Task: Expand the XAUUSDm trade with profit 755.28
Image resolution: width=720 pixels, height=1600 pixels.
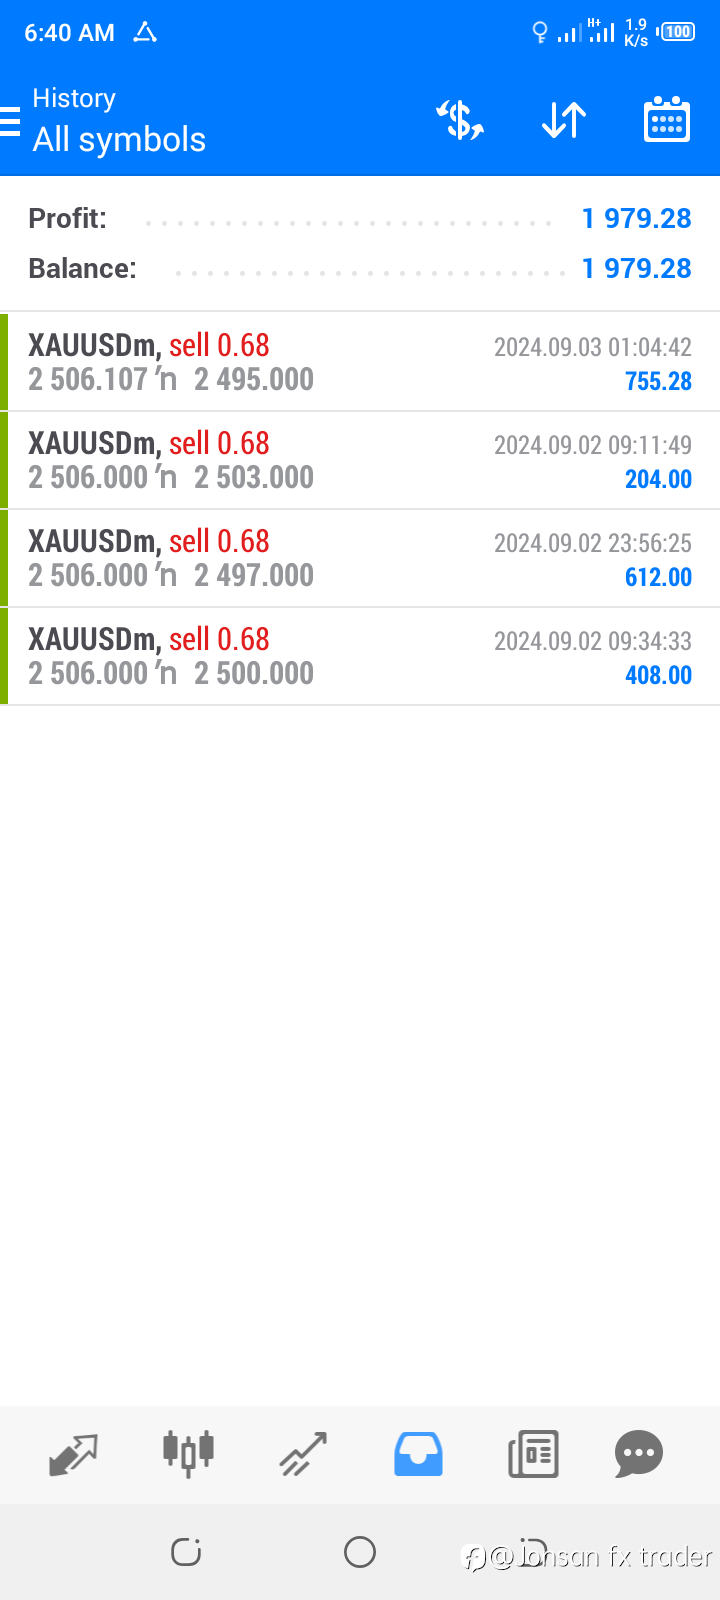Action: click(x=360, y=362)
